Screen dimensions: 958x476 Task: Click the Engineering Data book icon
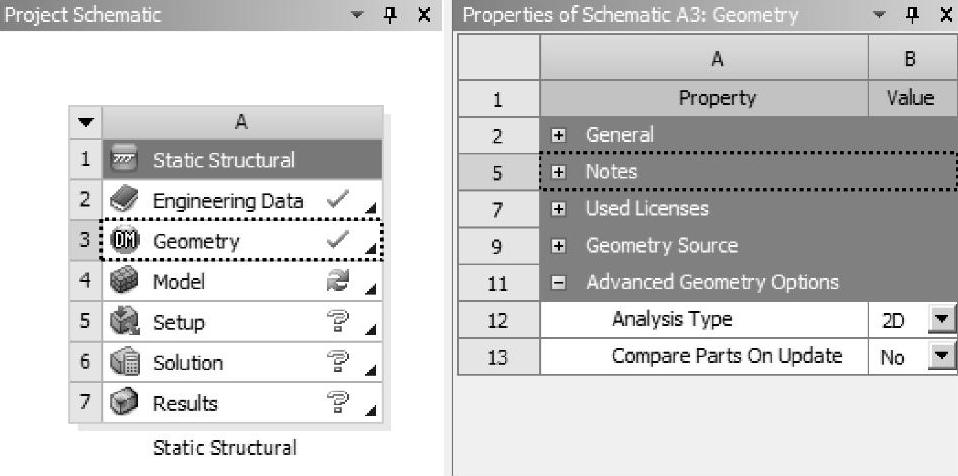tap(125, 200)
